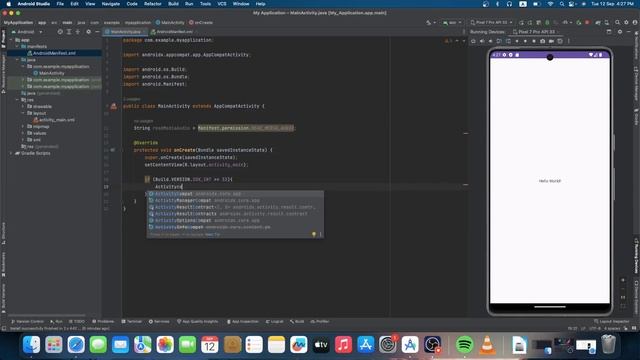Click the lightbulb icon in completion popup
Image resolution: width=640 pixels, height=360 pixels.
[x=313, y=234]
